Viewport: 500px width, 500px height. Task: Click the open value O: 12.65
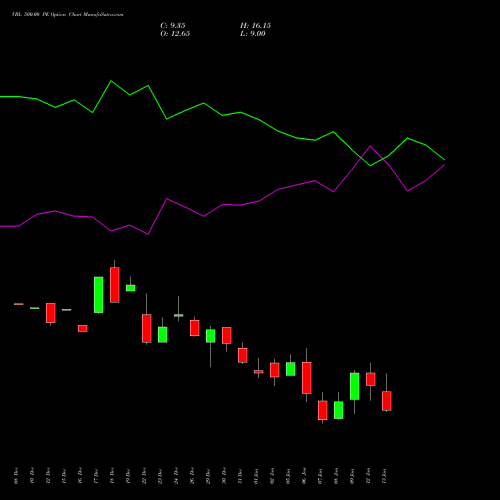(x=175, y=34)
